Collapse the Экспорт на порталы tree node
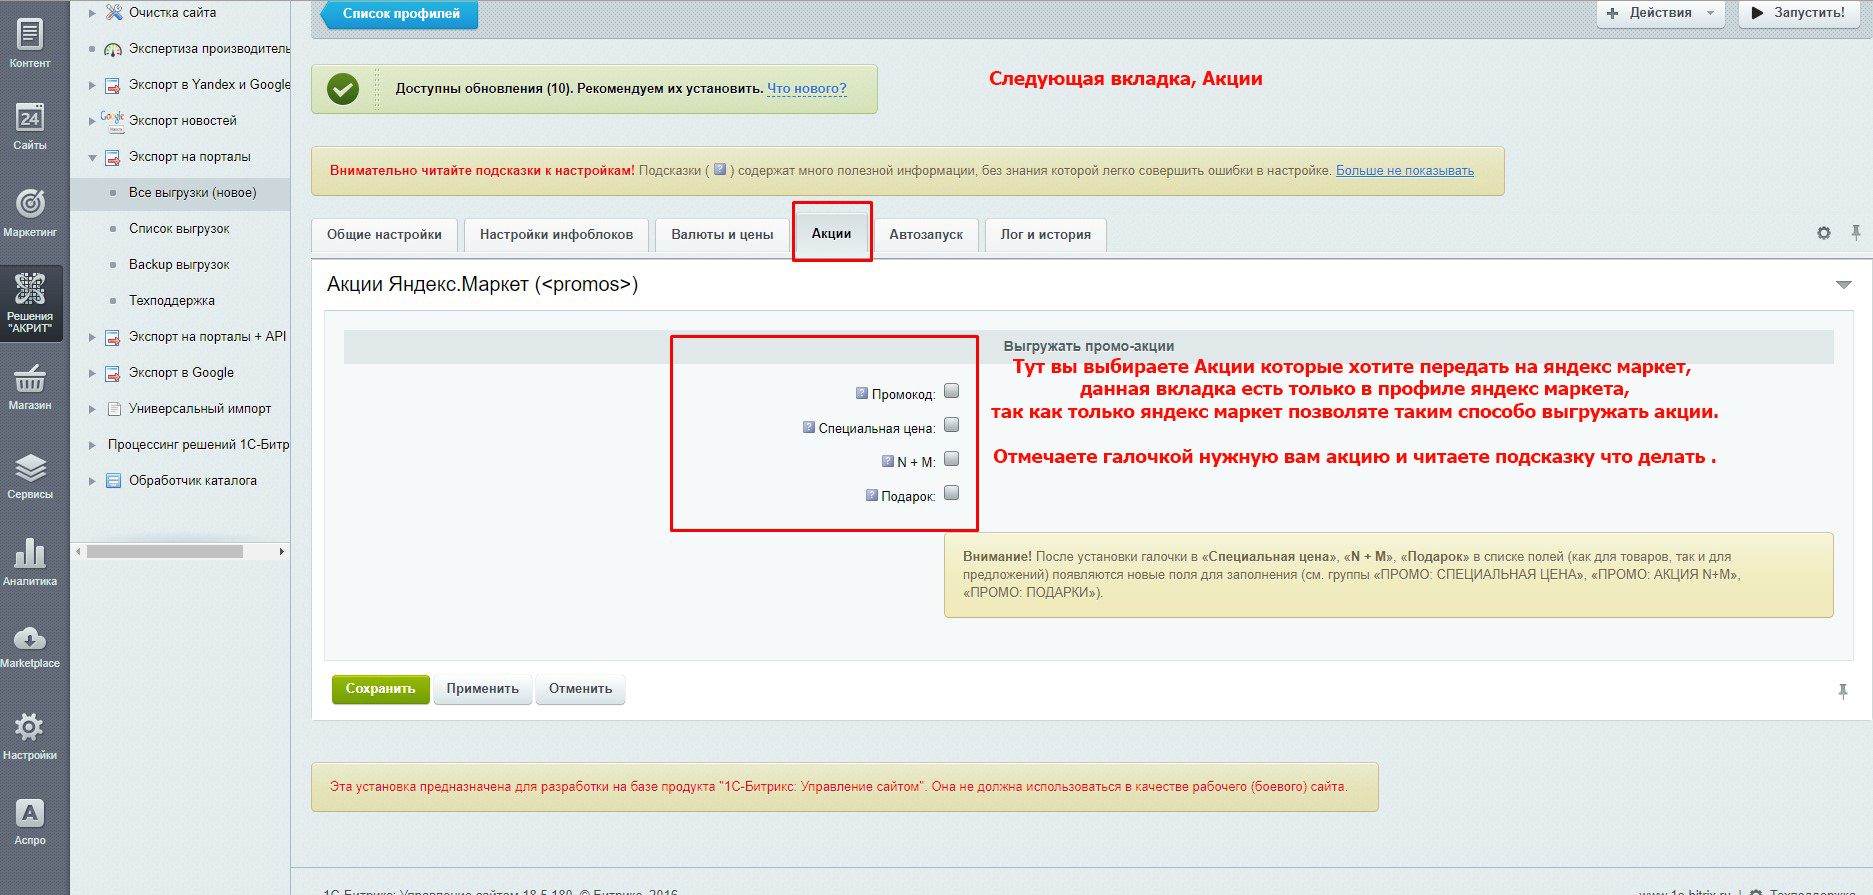The height and width of the screenshot is (895, 1873). 92,157
